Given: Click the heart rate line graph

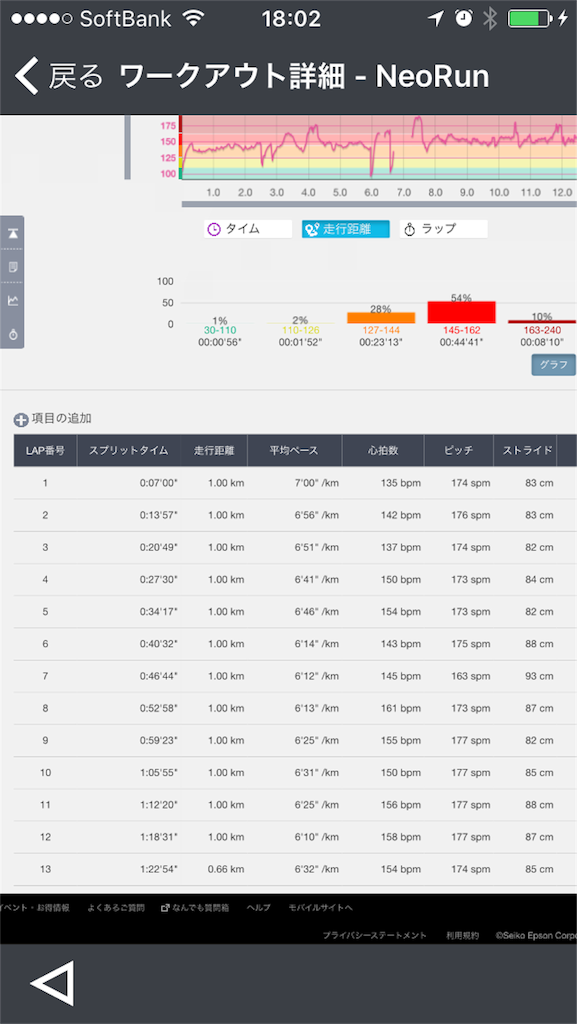Looking at the screenshot, I should click(x=379, y=146).
